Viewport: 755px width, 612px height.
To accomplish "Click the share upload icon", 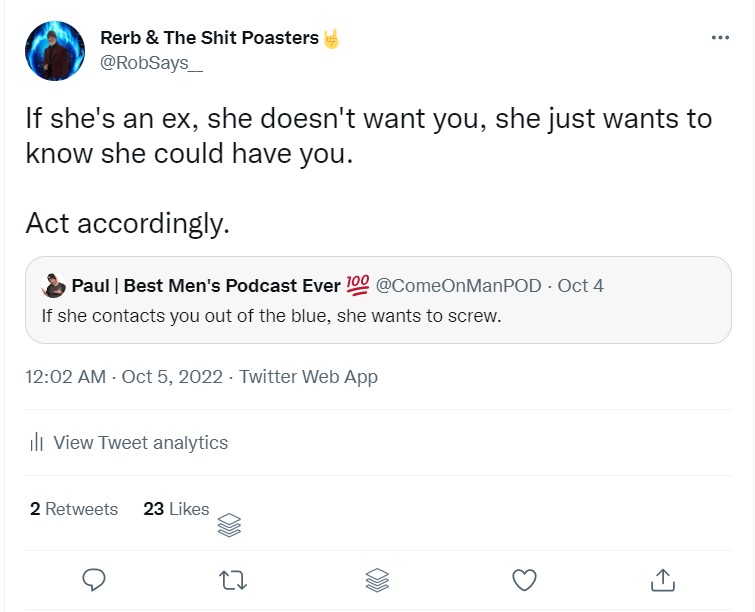I will coord(662,579).
